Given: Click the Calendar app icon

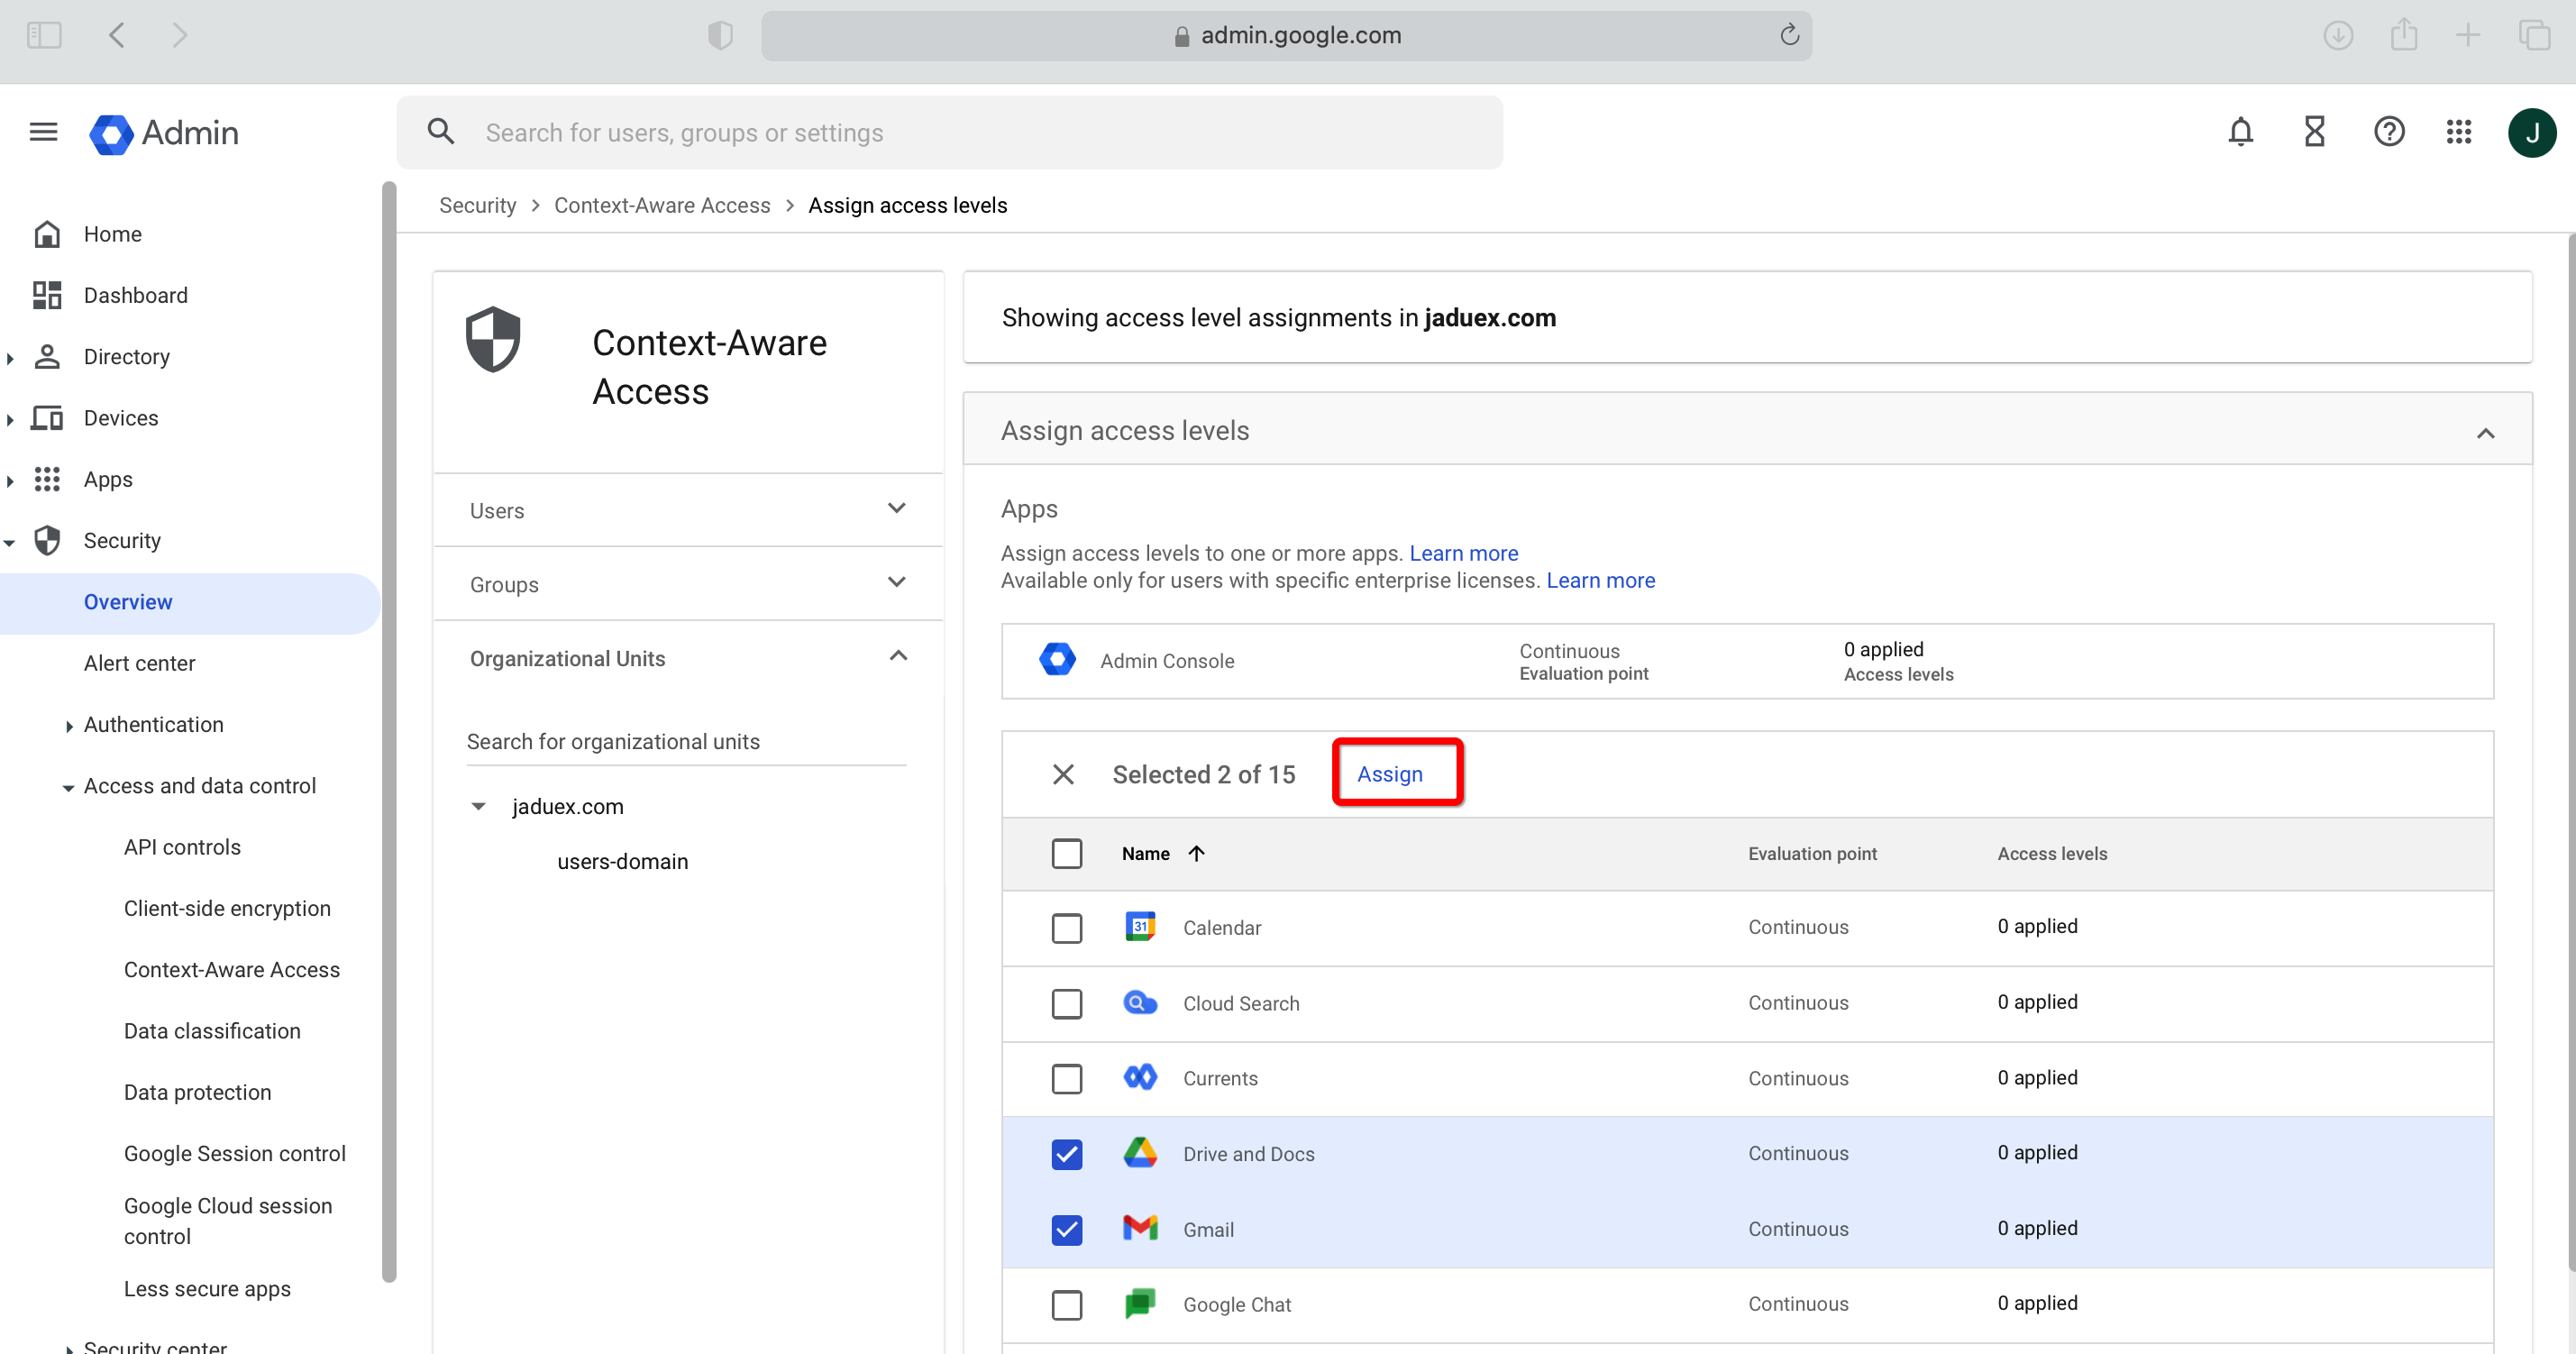Looking at the screenshot, I should [1140, 927].
